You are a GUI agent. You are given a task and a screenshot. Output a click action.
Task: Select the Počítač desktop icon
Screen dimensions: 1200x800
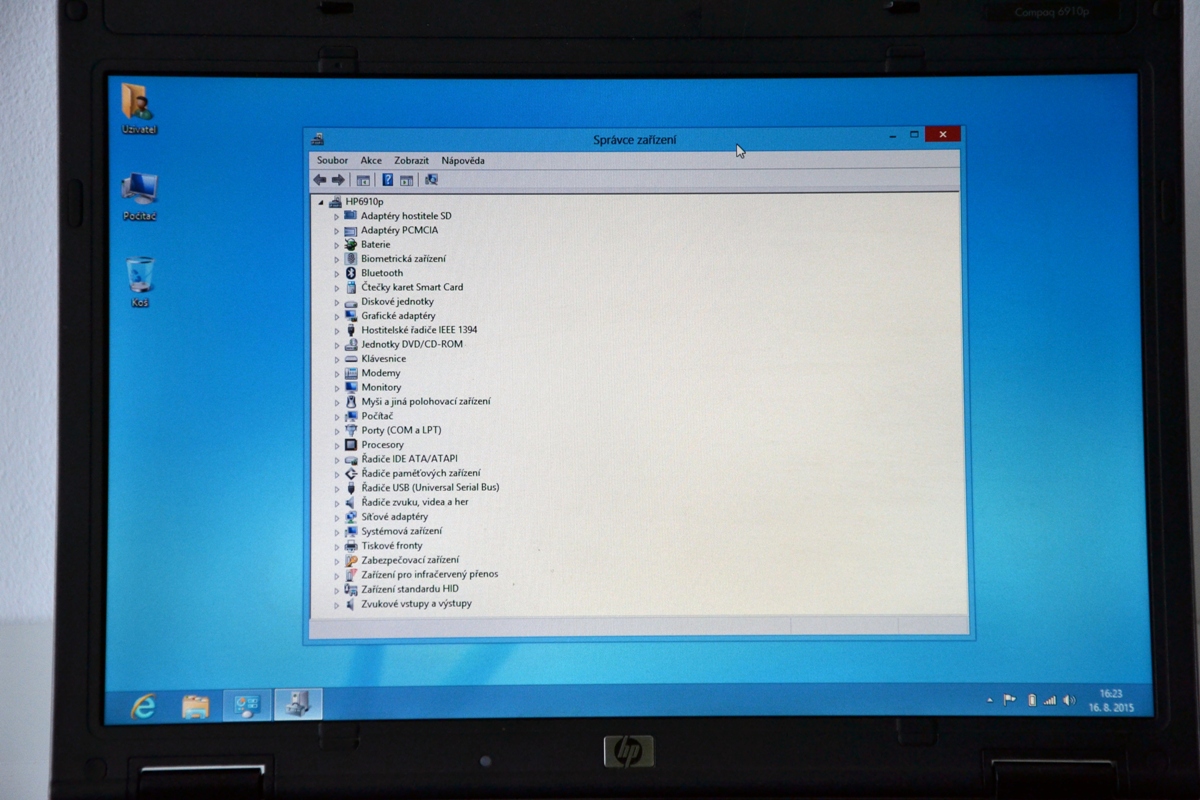(x=139, y=194)
